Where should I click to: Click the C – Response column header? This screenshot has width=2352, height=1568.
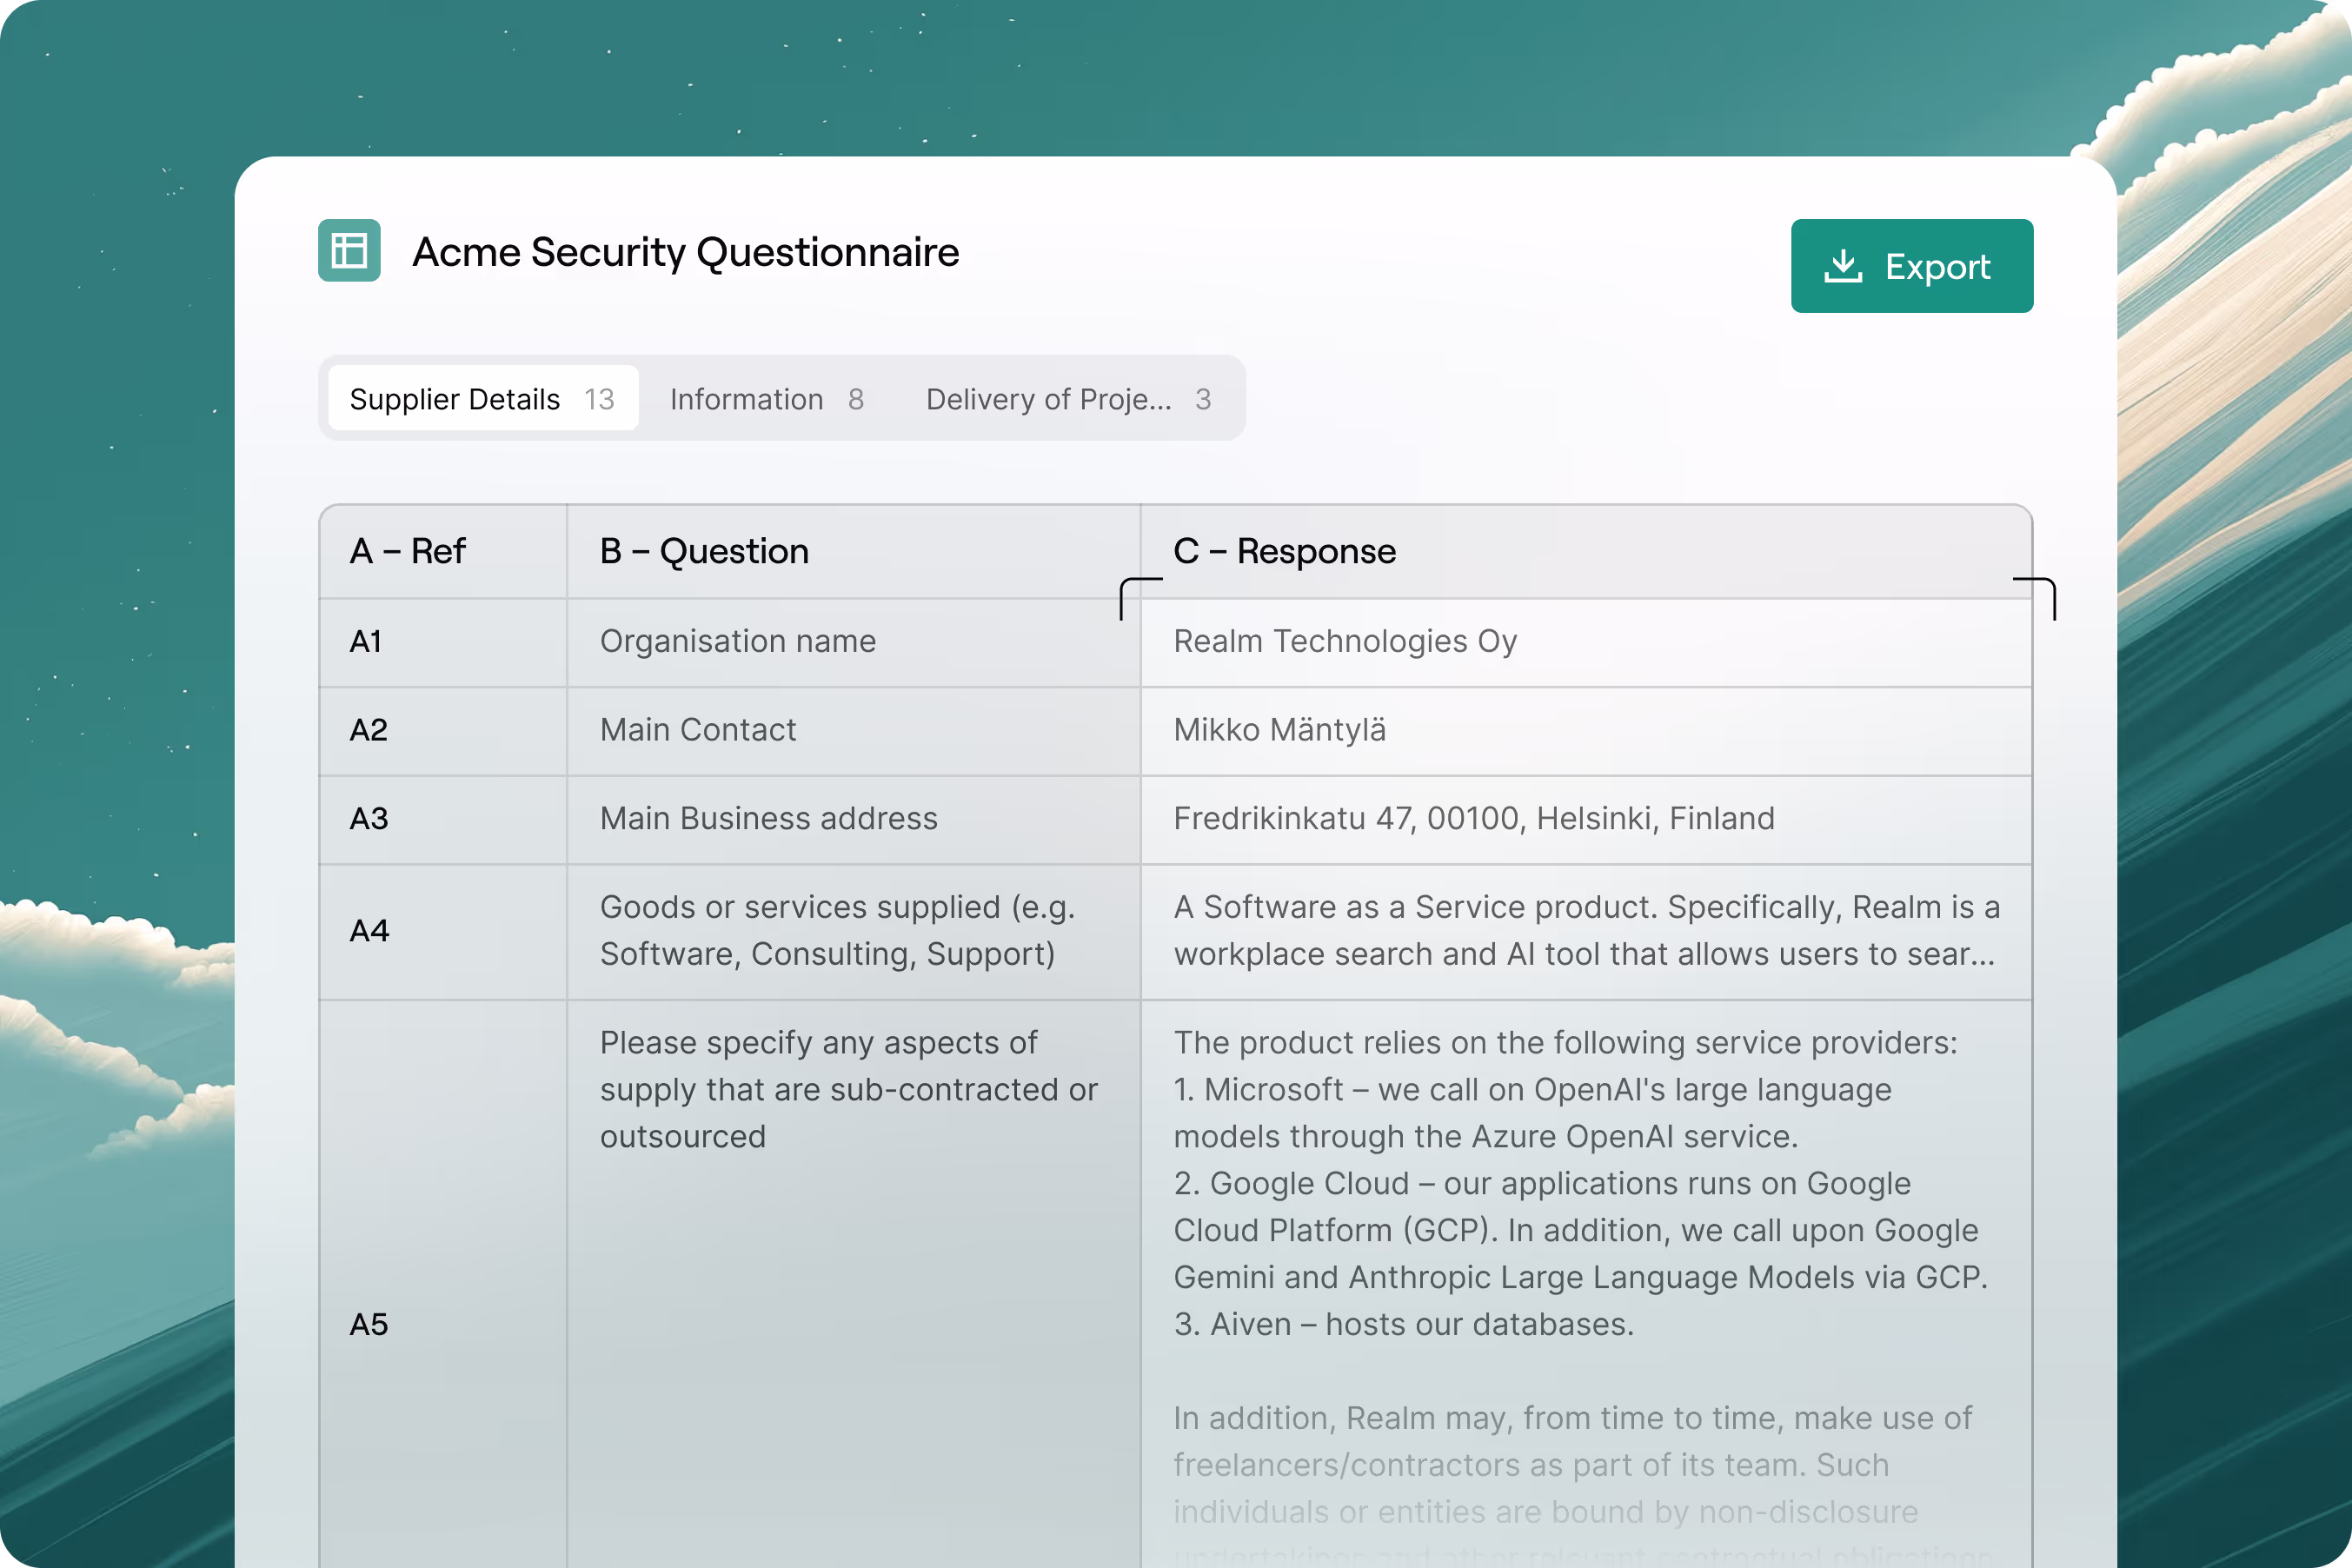tap(1284, 551)
